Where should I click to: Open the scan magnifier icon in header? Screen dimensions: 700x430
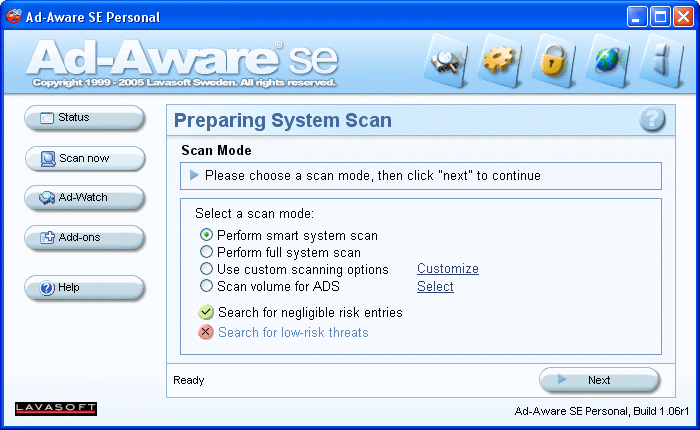tap(446, 61)
